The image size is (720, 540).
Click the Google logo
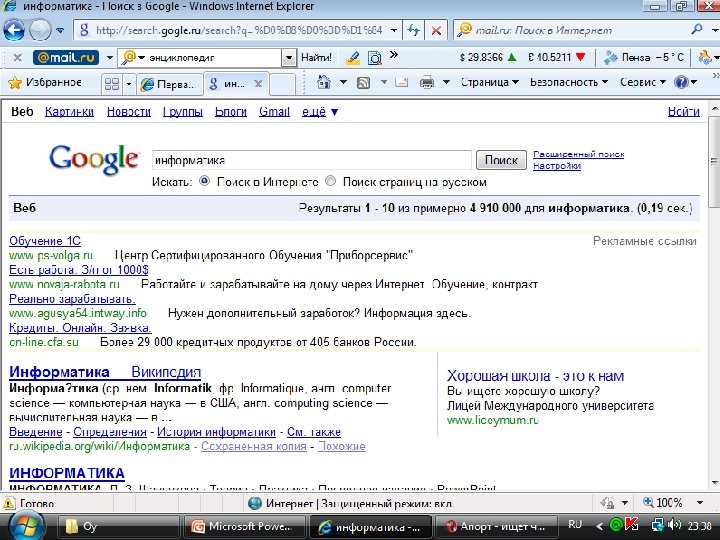coord(94,159)
